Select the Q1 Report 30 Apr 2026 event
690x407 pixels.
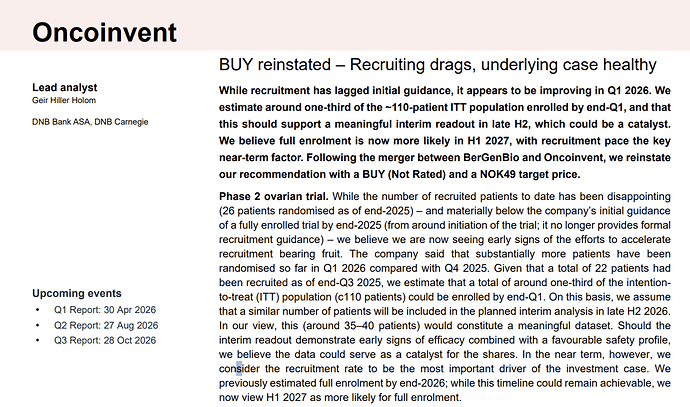tap(105, 311)
